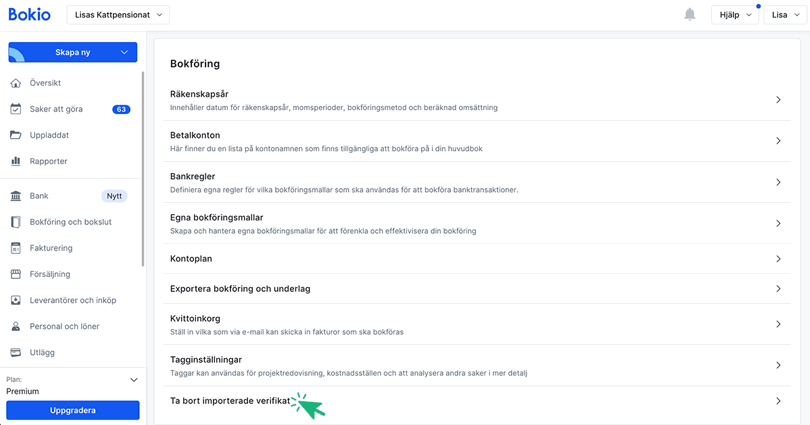Open the Räkenskapsår settings row
This screenshot has width=810, height=425.
point(475,100)
